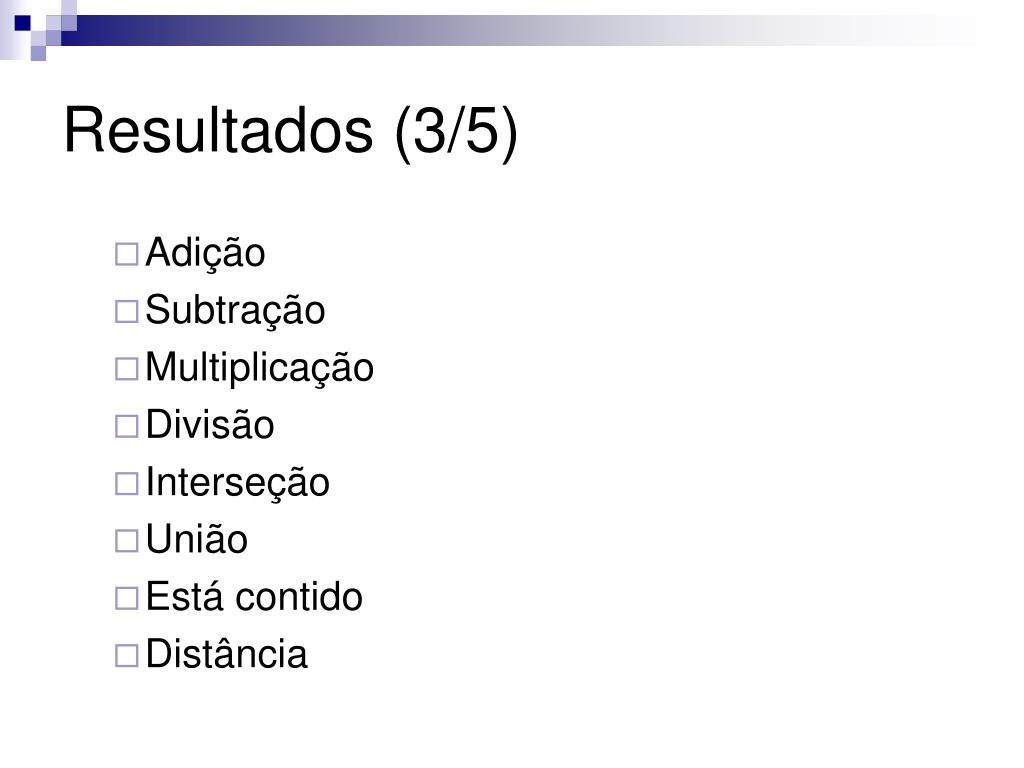
Task: Select the Adição list item text
Action: pyautogui.click(x=205, y=253)
